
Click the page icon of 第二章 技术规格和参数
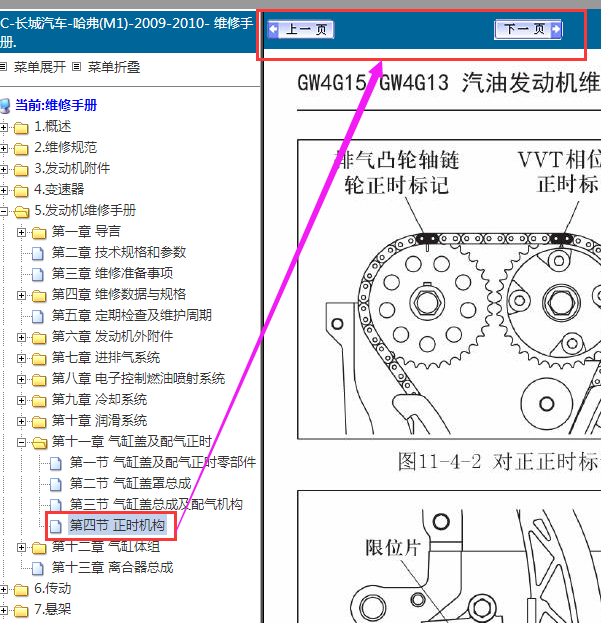38,253
